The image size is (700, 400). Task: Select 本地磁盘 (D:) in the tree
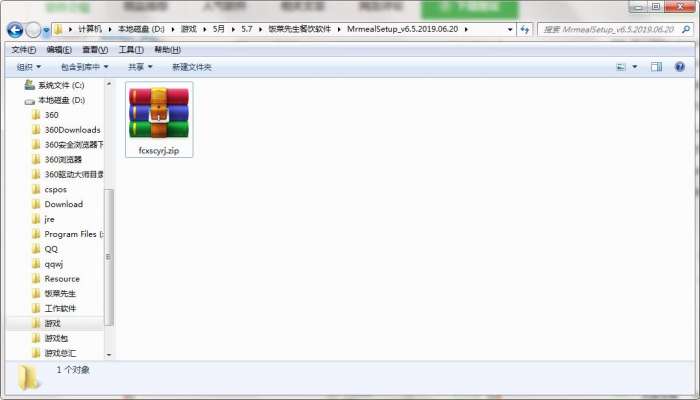coord(61,100)
